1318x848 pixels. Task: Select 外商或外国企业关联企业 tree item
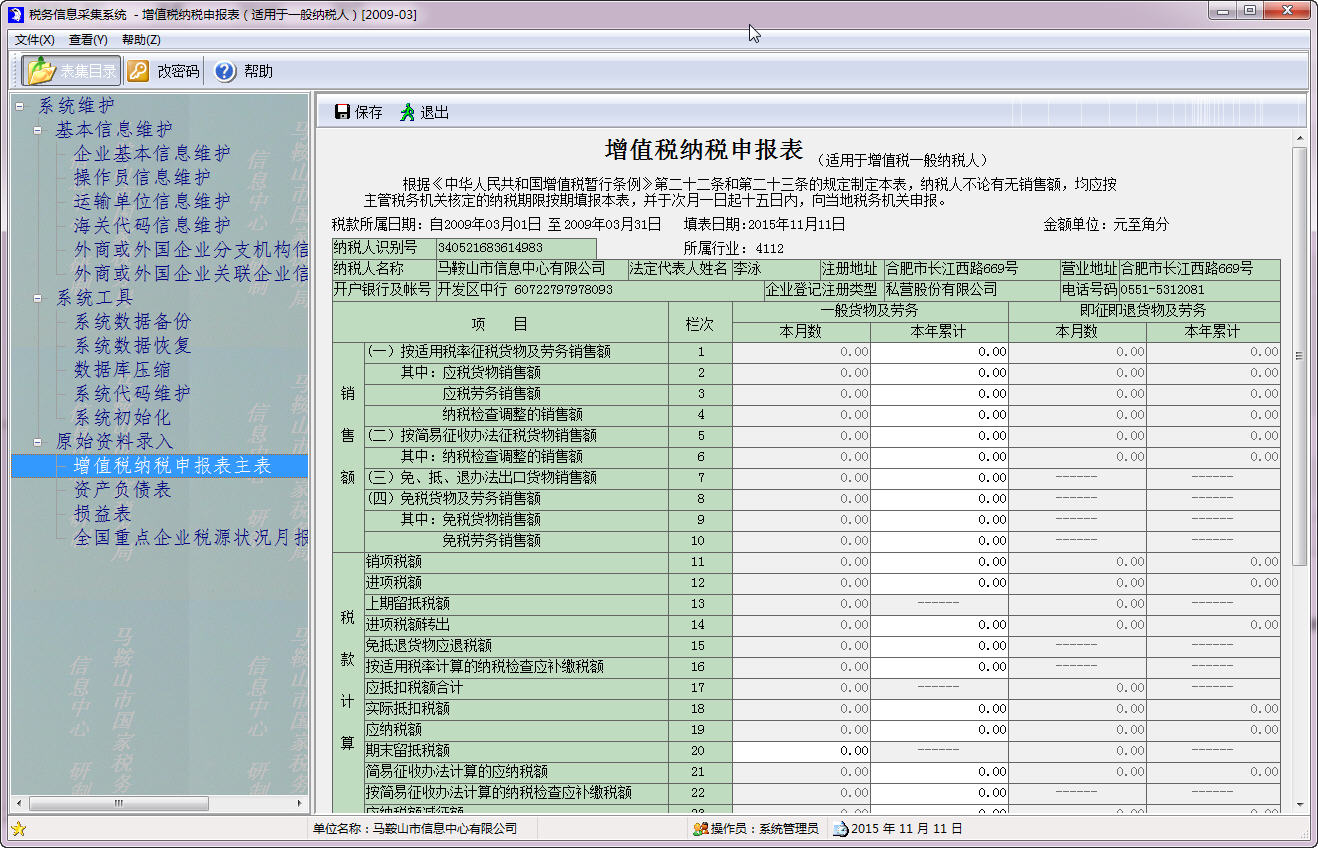[190, 273]
